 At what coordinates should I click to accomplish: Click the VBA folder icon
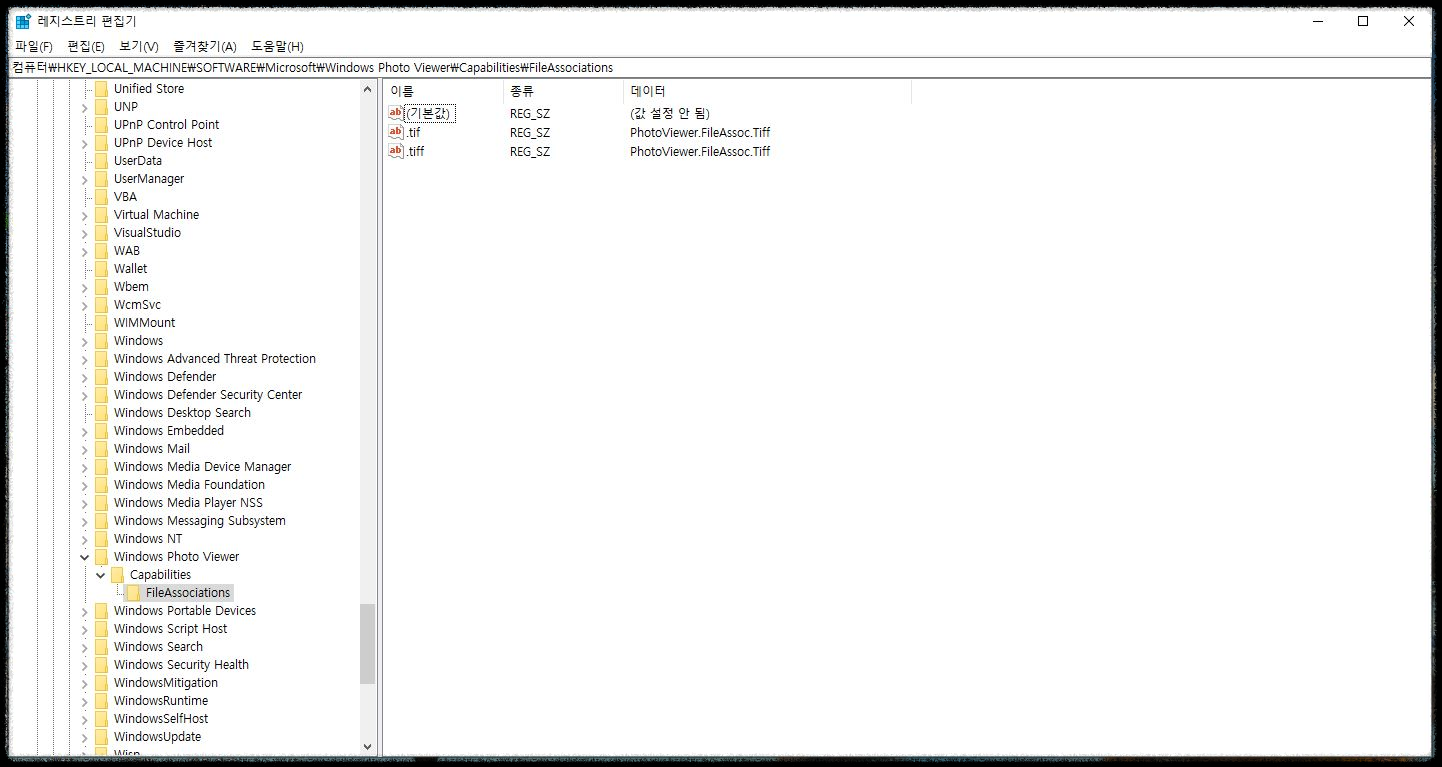(x=101, y=197)
